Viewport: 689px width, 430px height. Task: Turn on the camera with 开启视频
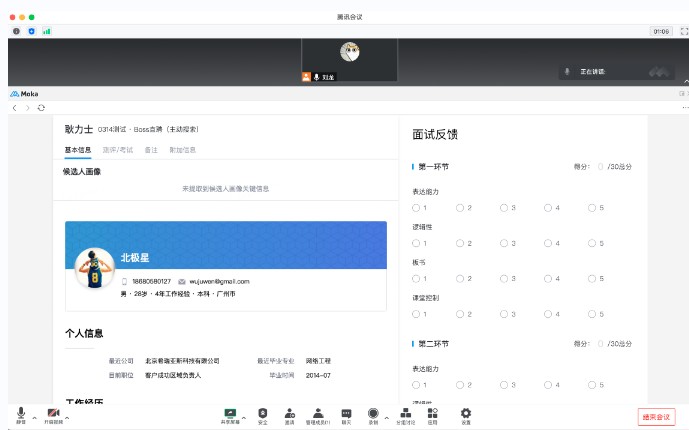tap(53, 413)
